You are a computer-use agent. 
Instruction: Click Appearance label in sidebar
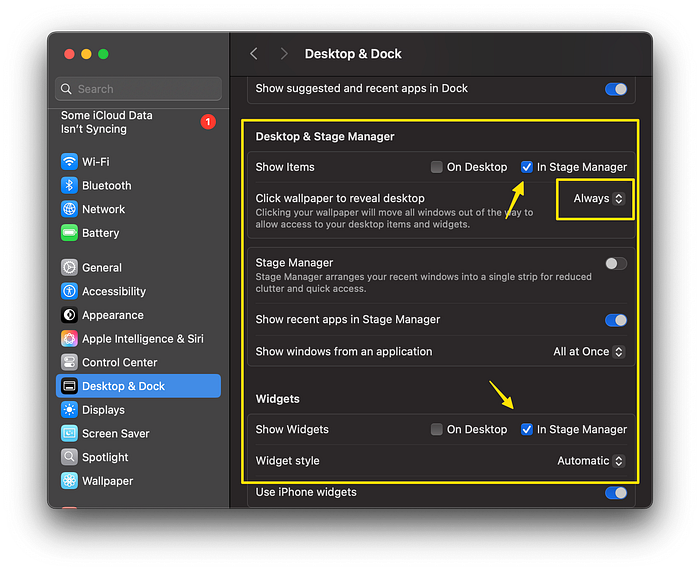[113, 315]
